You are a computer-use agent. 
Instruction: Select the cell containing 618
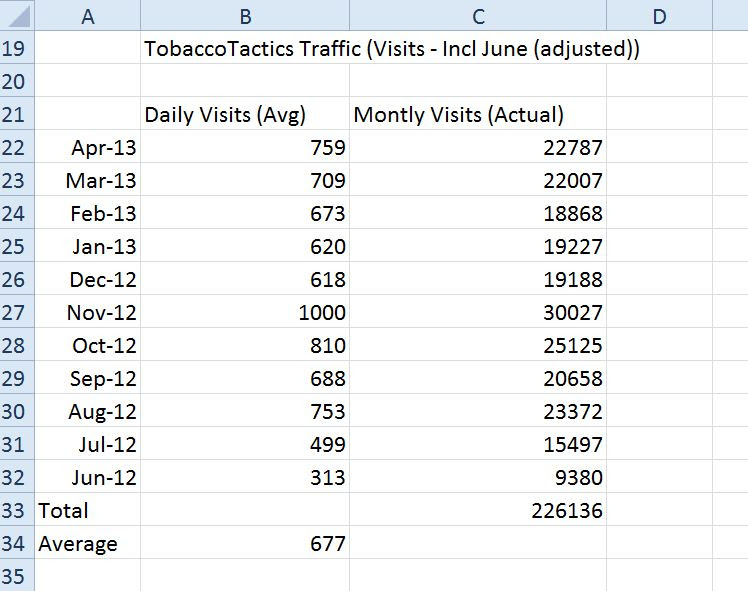click(245, 279)
